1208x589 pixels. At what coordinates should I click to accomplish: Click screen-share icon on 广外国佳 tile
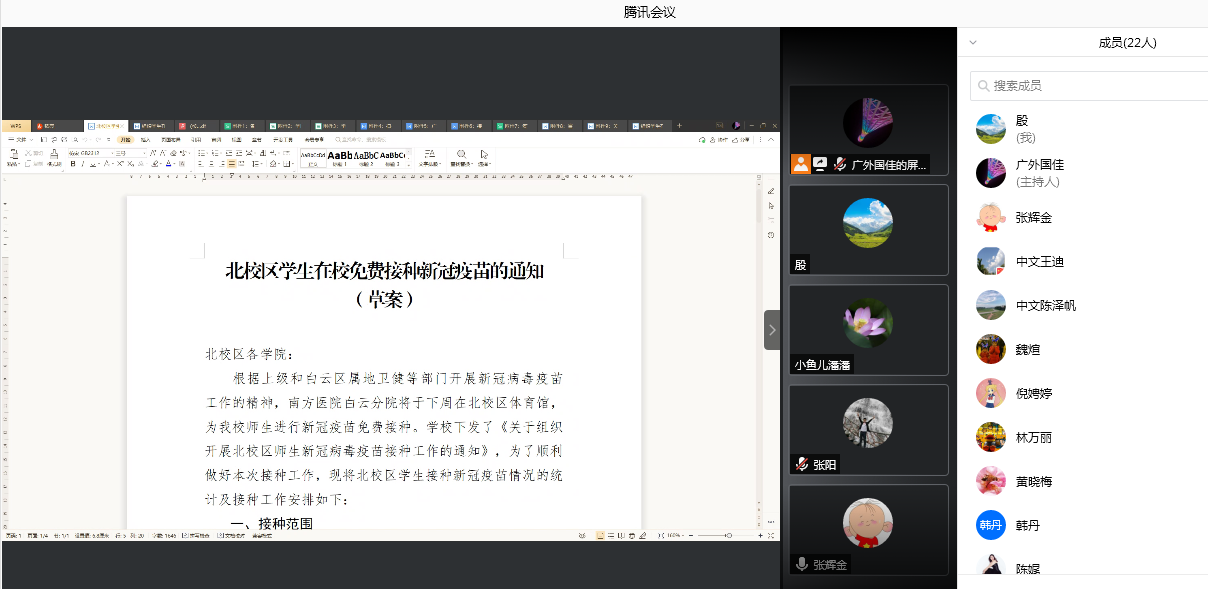[820, 164]
